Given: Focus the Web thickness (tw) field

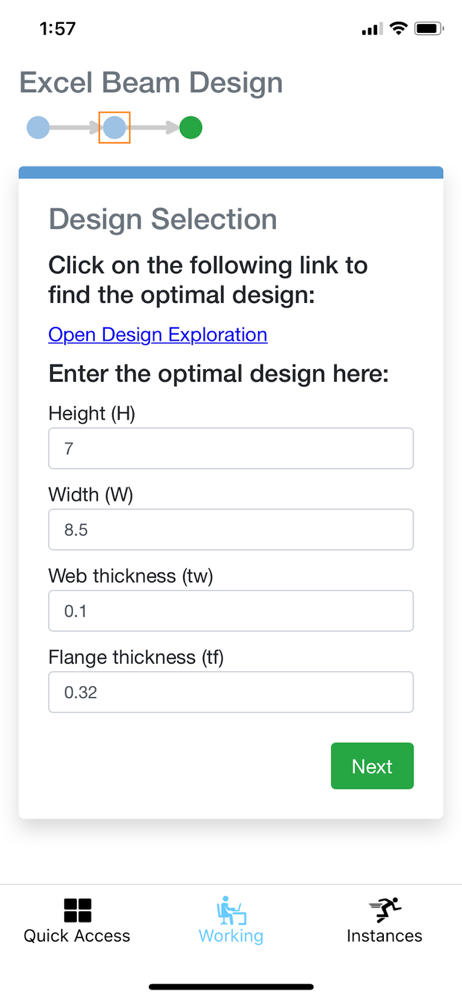Looking at the screenshot, I should 231,611.
